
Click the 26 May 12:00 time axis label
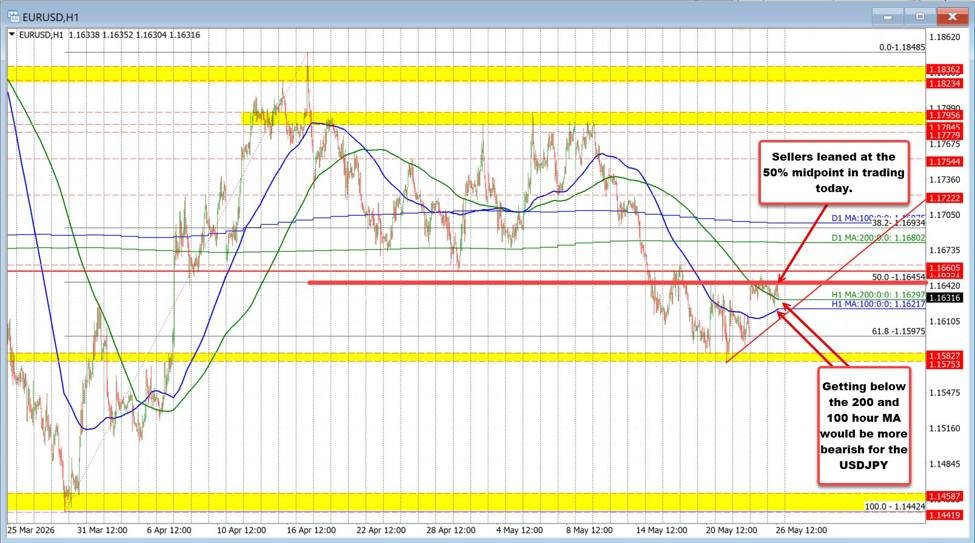pos(801,531)
